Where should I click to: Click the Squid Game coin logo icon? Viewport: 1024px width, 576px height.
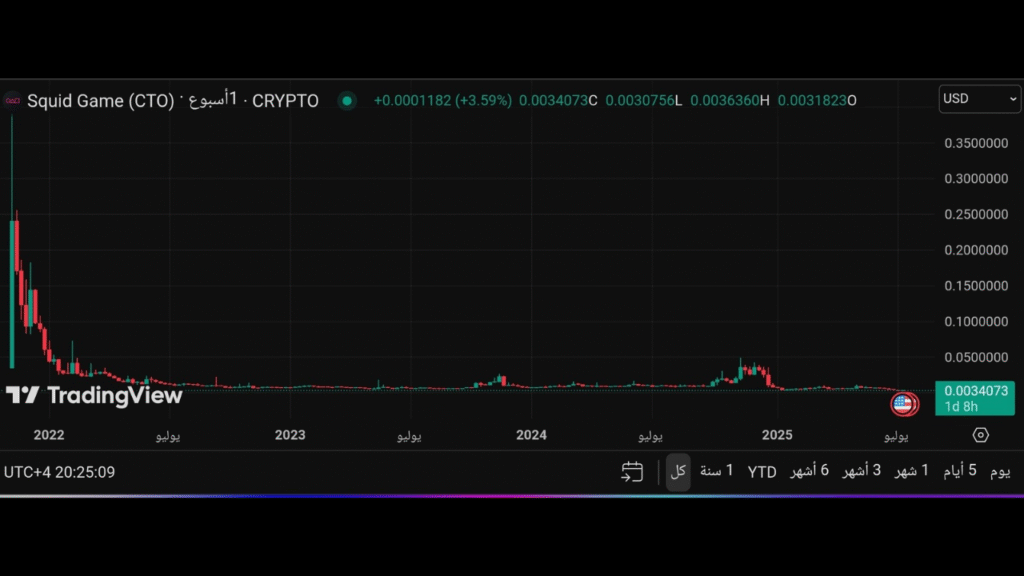tap(12, 101)
